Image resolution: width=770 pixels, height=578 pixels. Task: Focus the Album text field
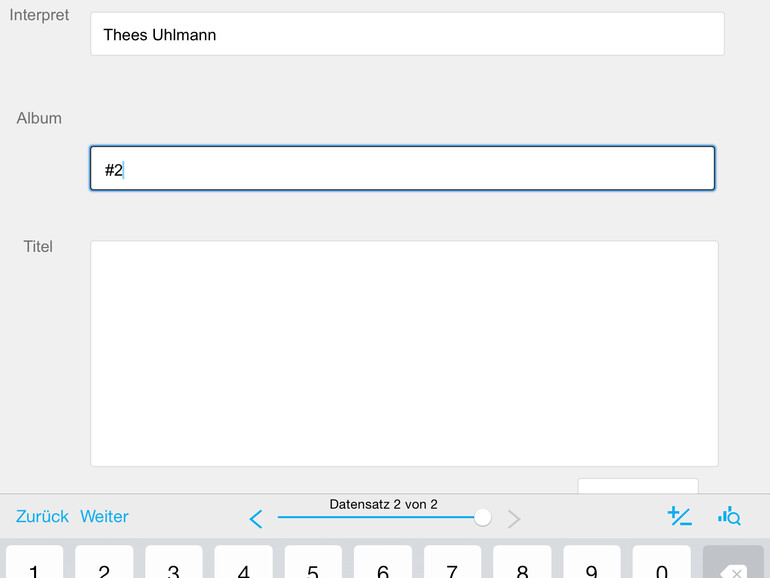tap(402, 169)
